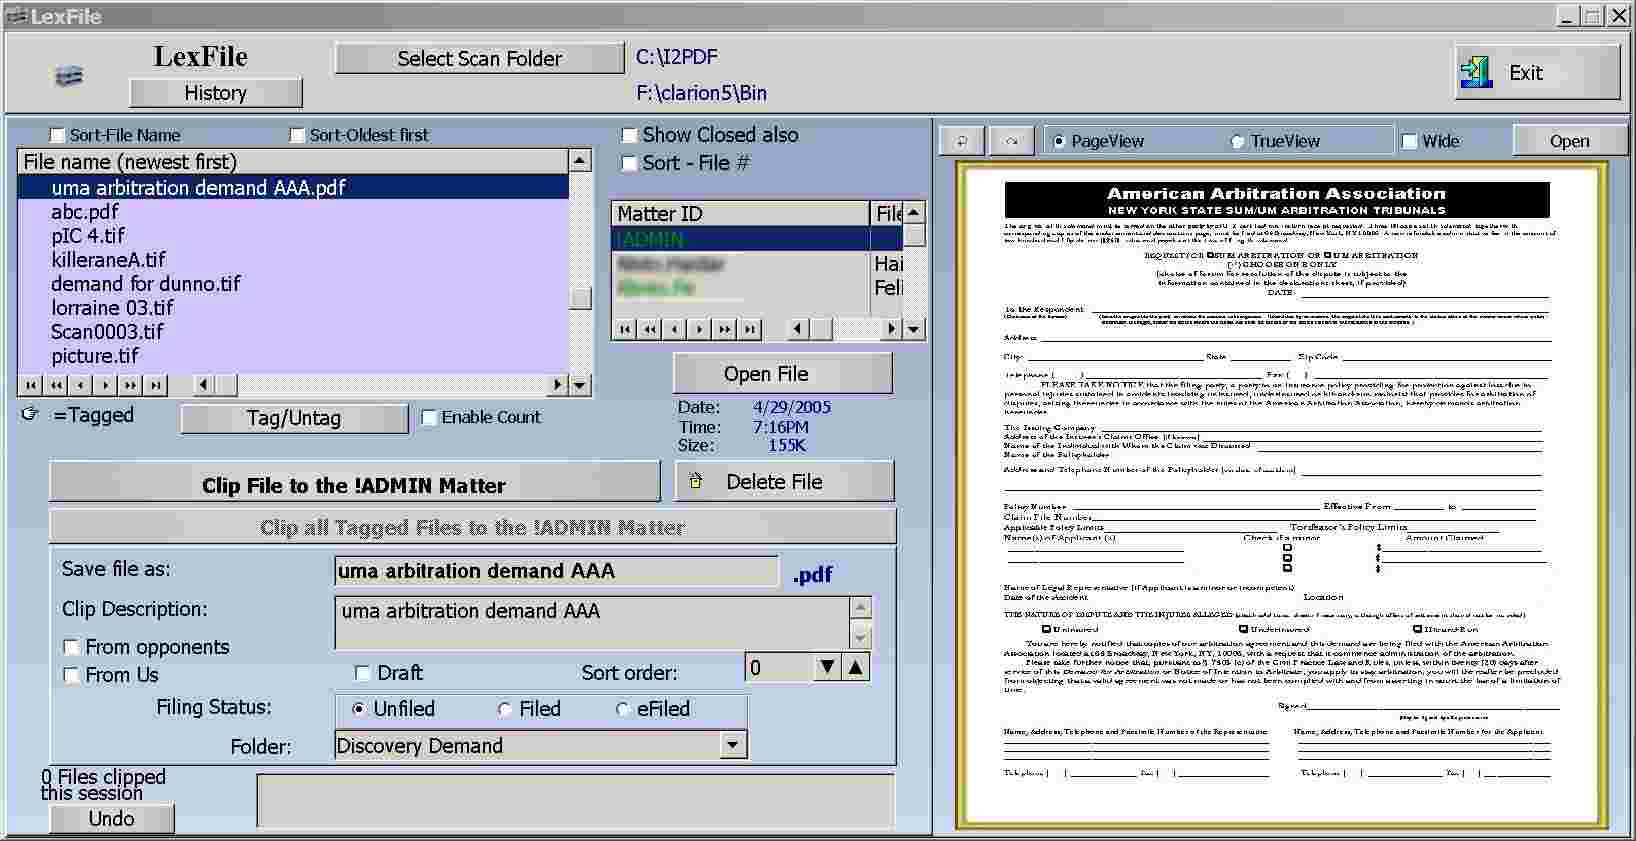Click the trash icon on Delete File

point(696,481)
